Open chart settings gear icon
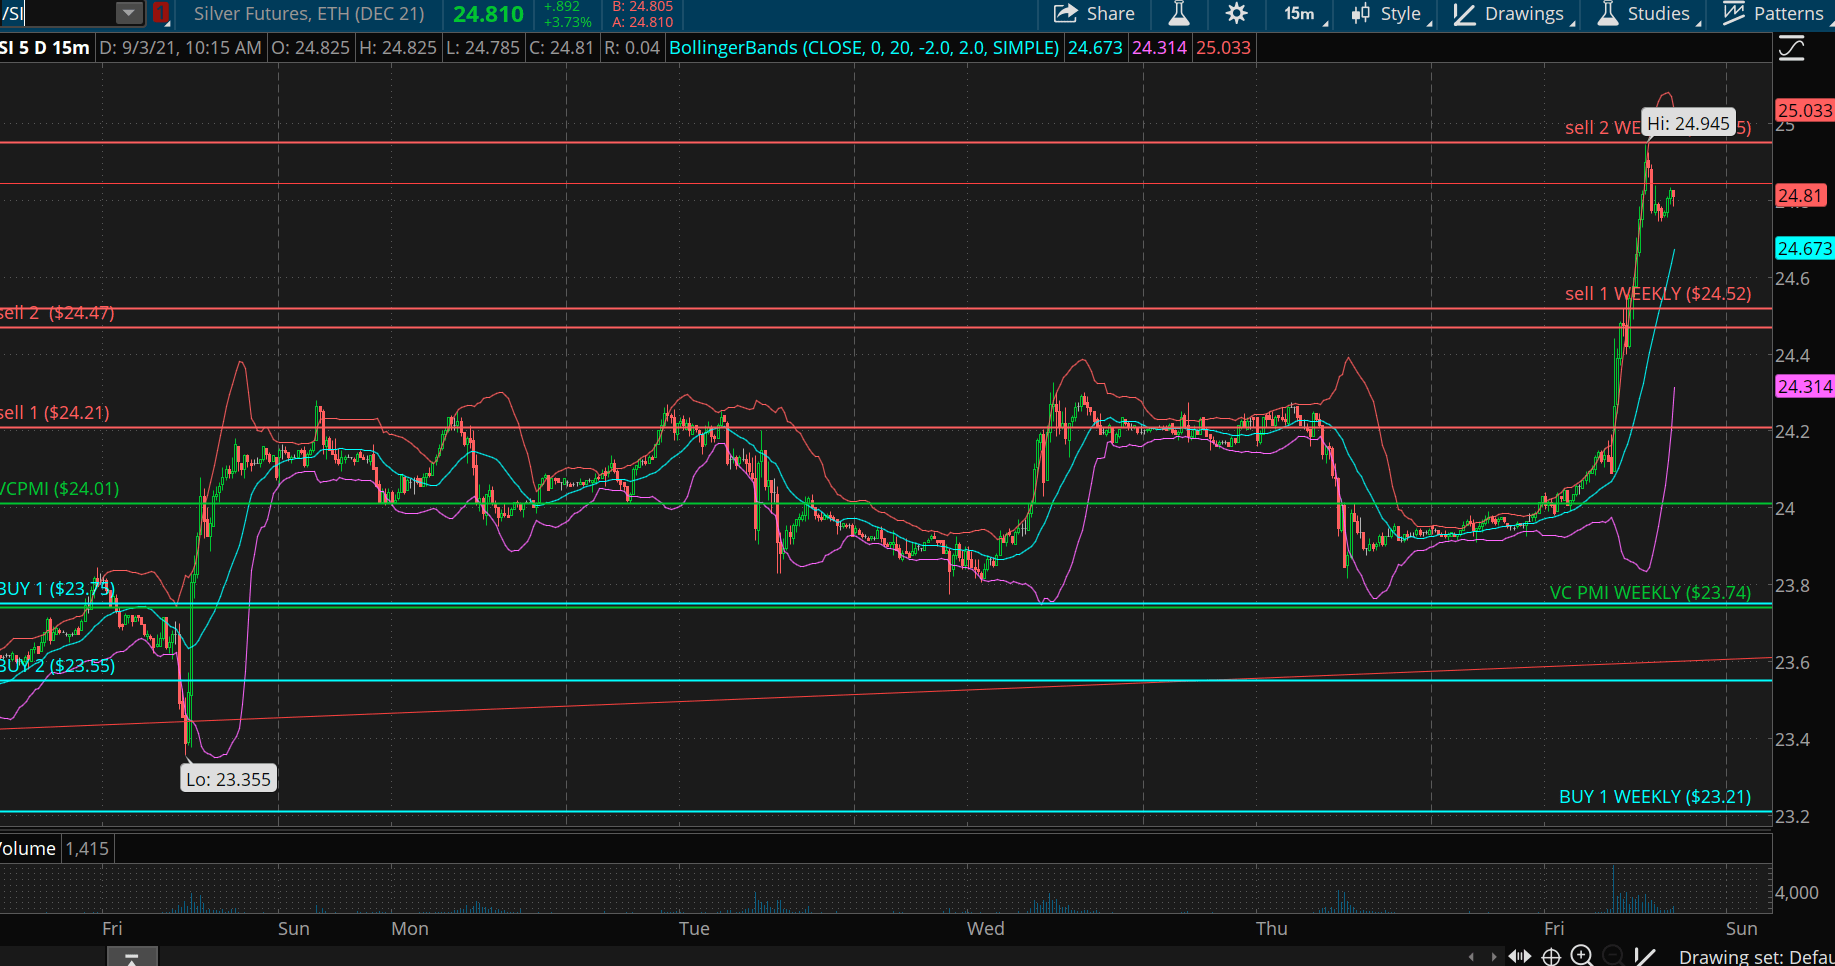The image size is (1835, 966). pos(1237,14)
